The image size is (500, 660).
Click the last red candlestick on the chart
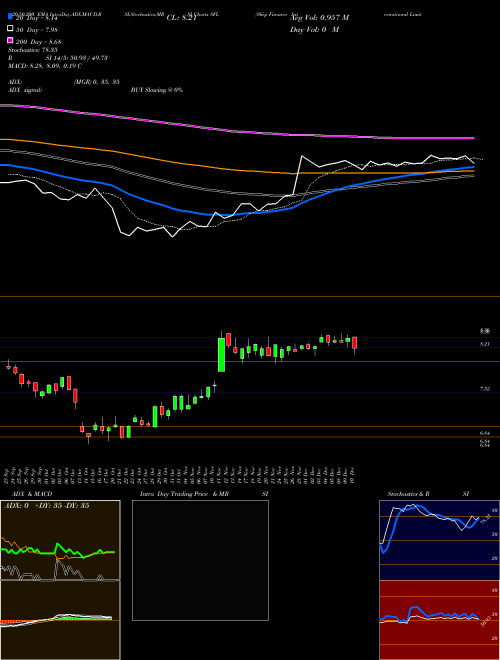tap(354, 343)
